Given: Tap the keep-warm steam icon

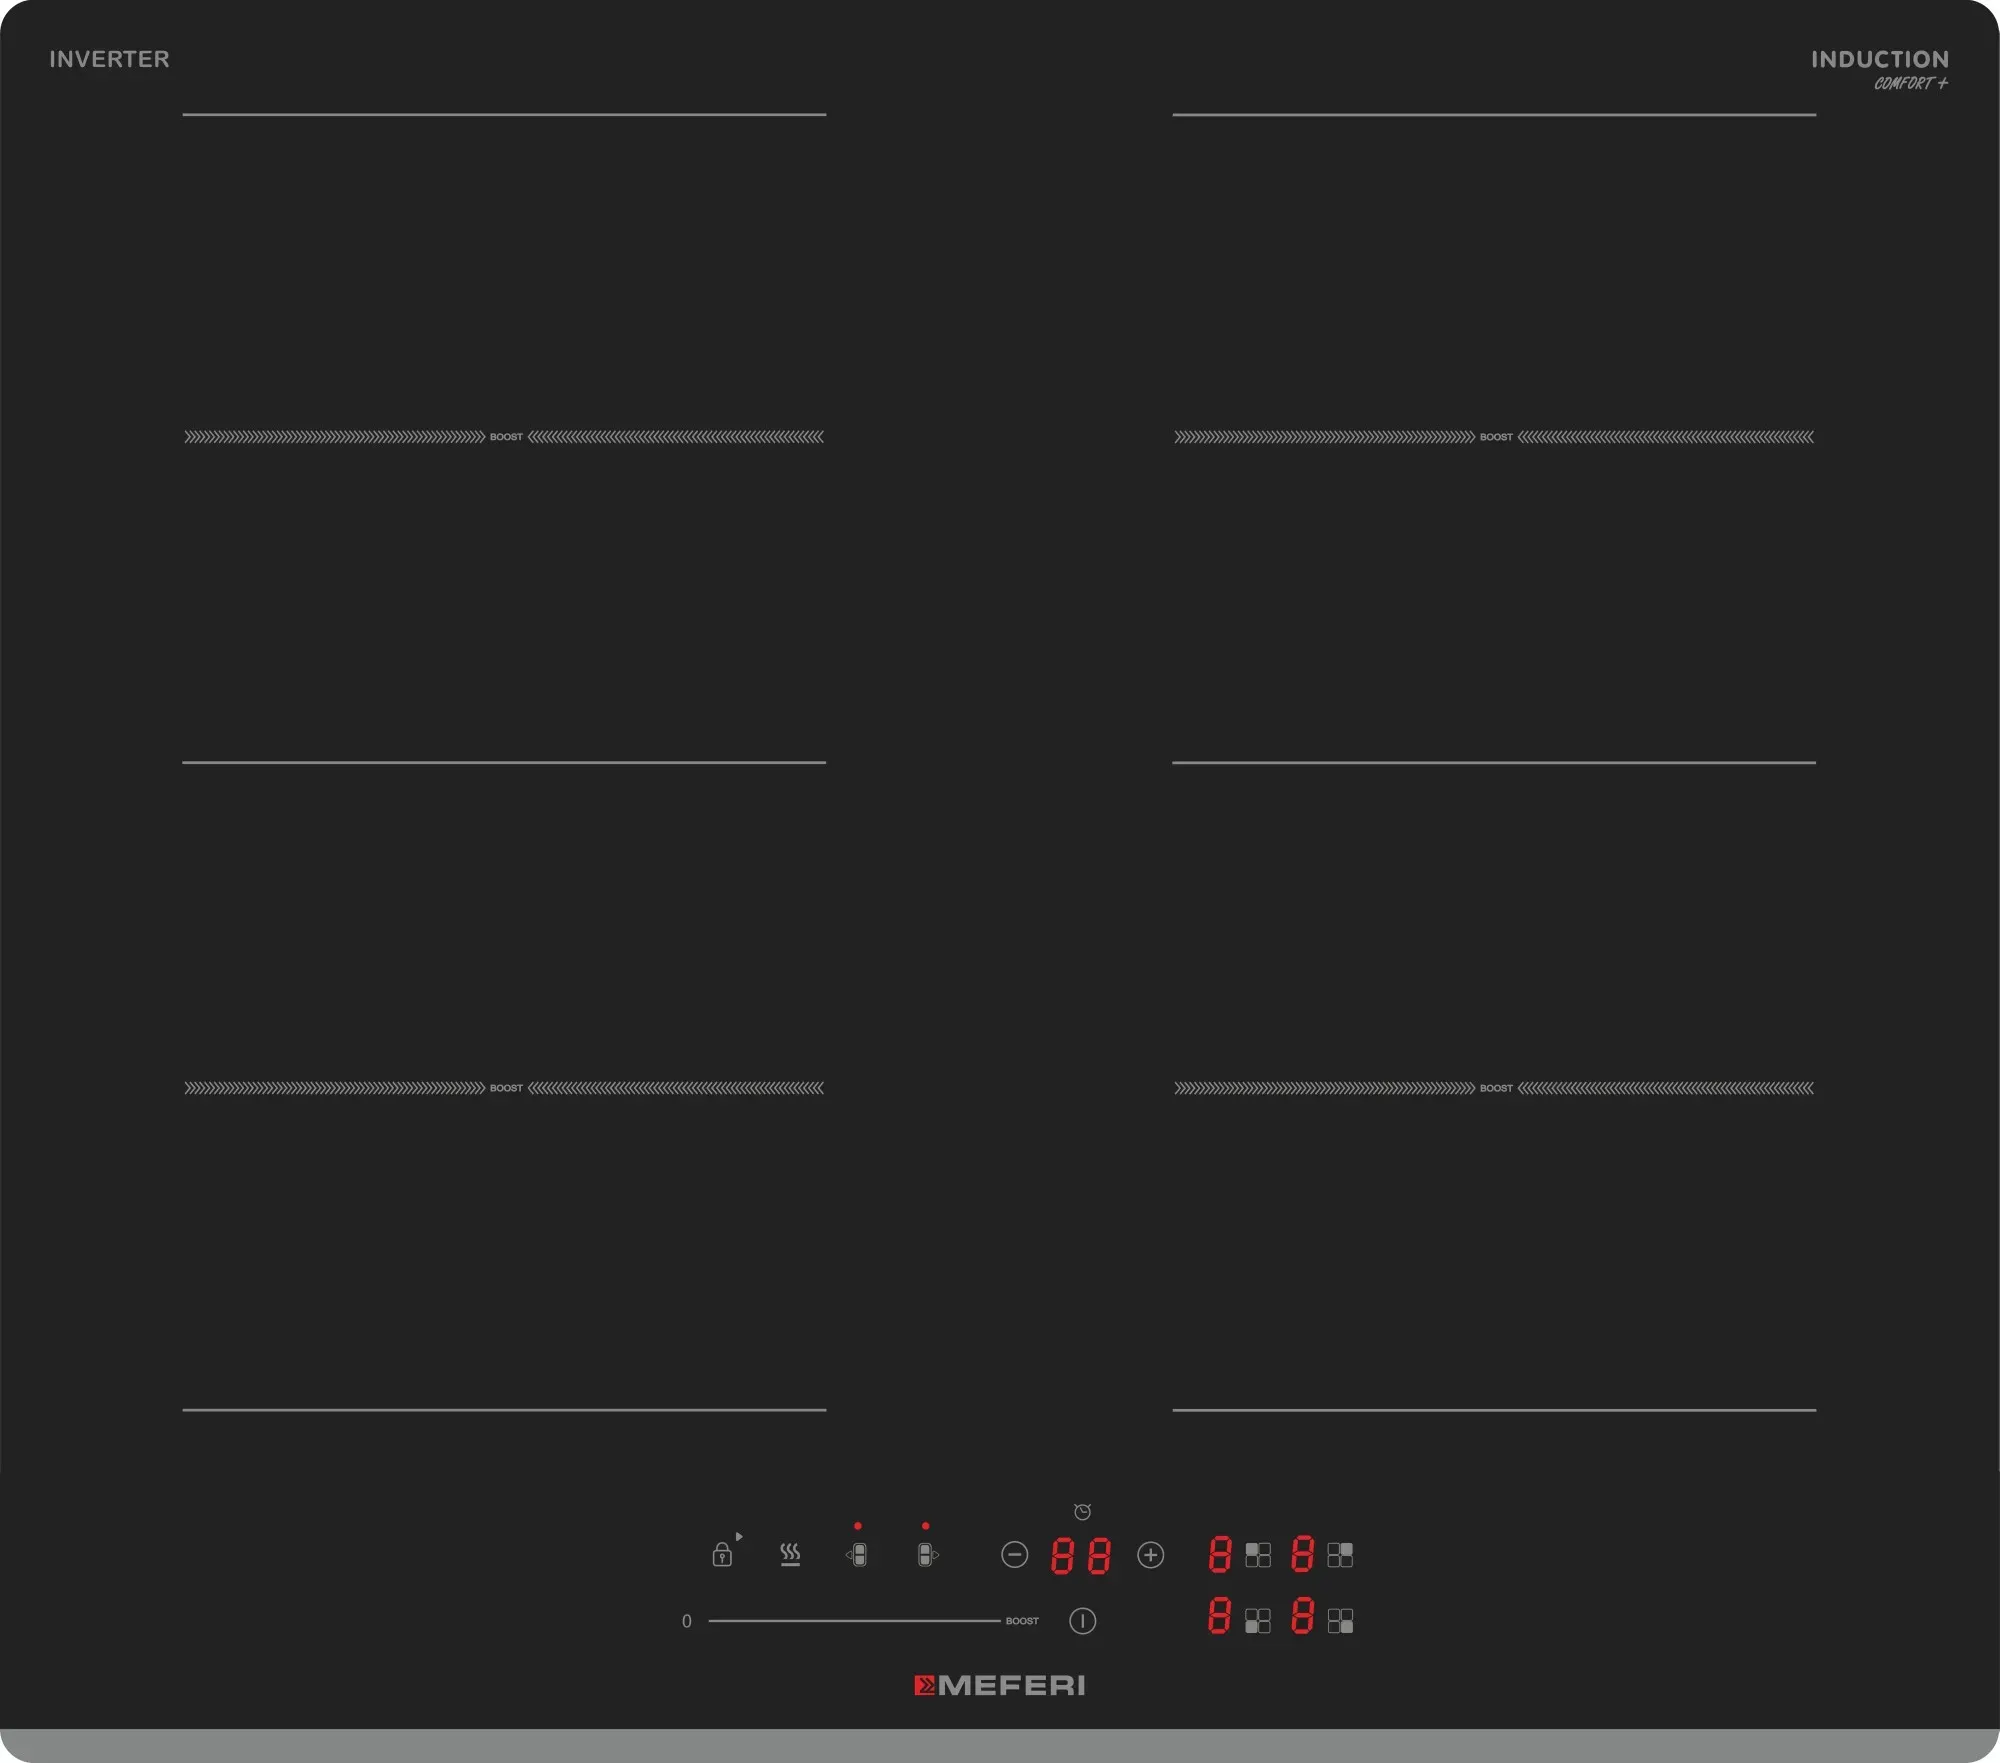Looking at the screenshot, I should tap(790, 1554).
